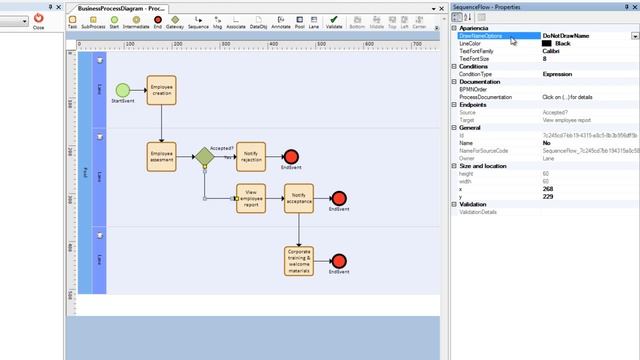
Task: Select the End event tool
Action: click(x=158, y=22)
